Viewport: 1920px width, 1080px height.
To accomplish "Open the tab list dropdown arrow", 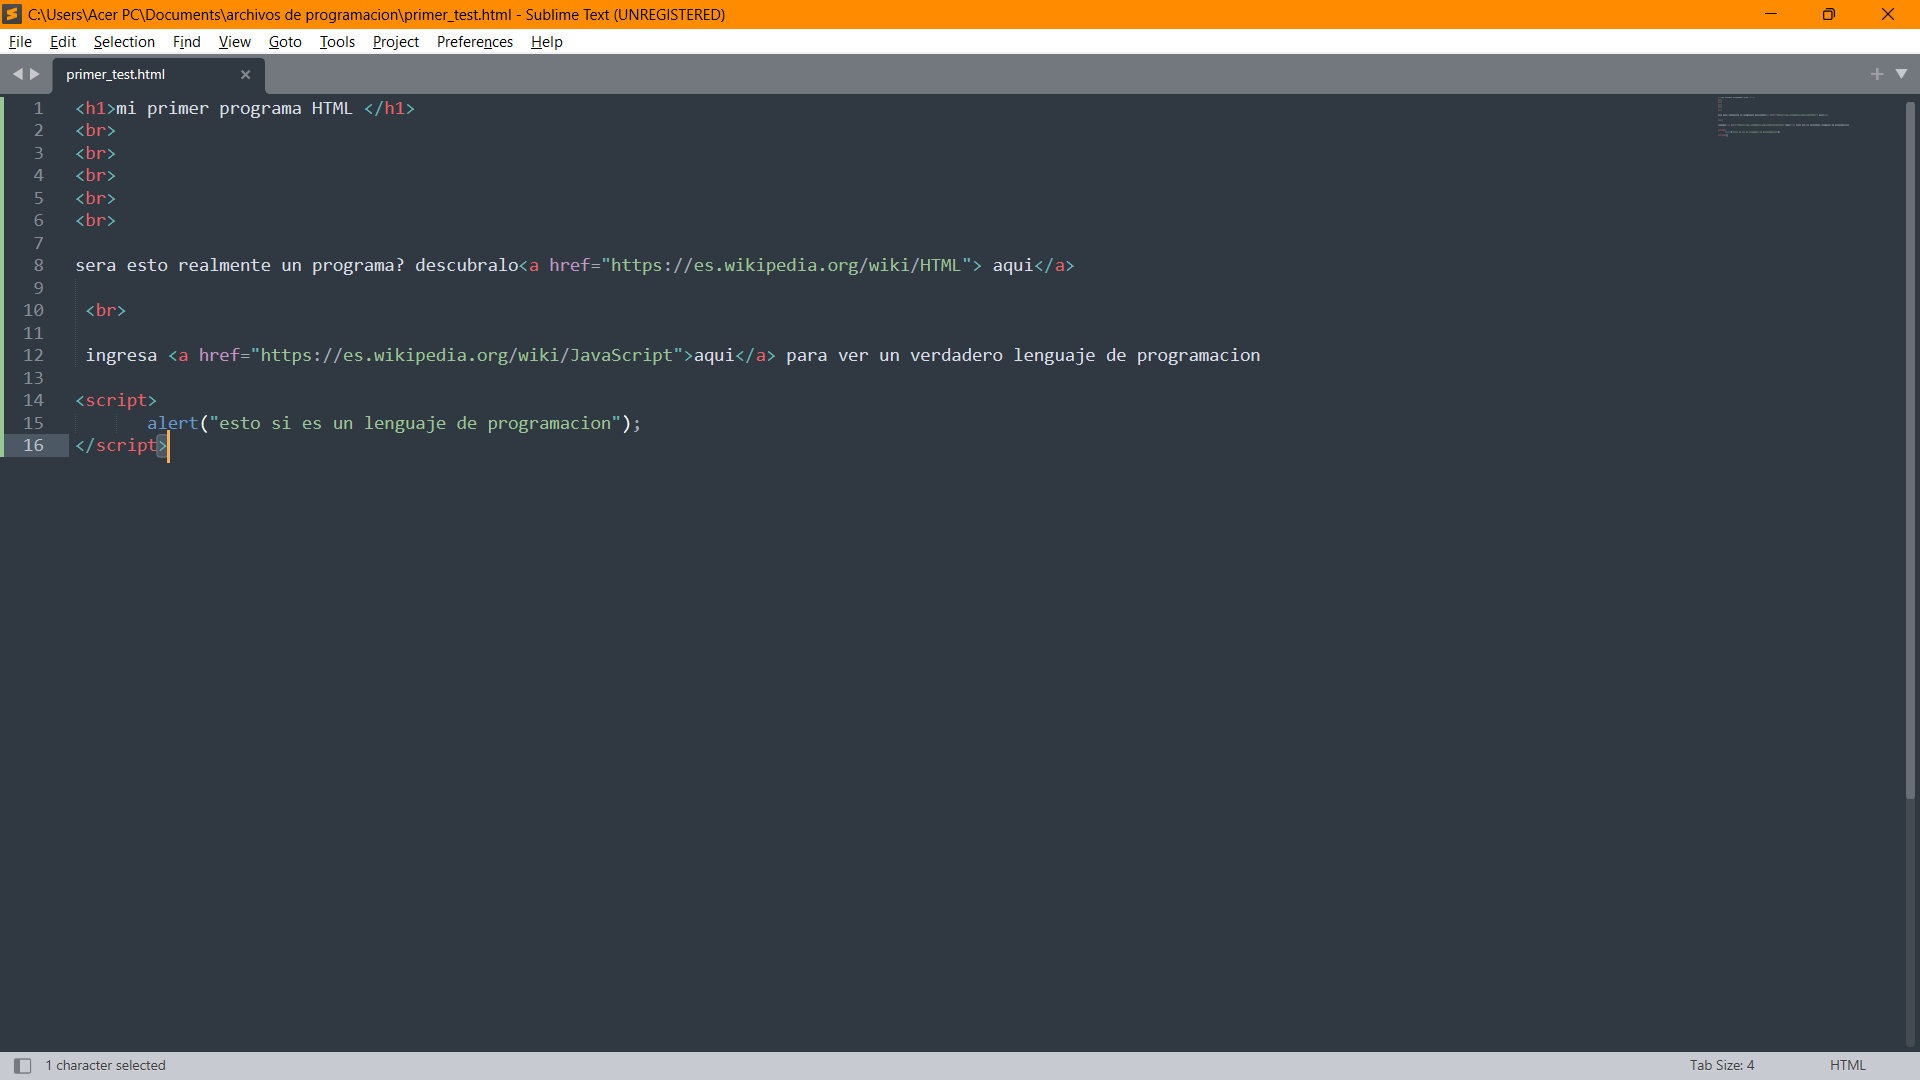I will (1901, 74).
